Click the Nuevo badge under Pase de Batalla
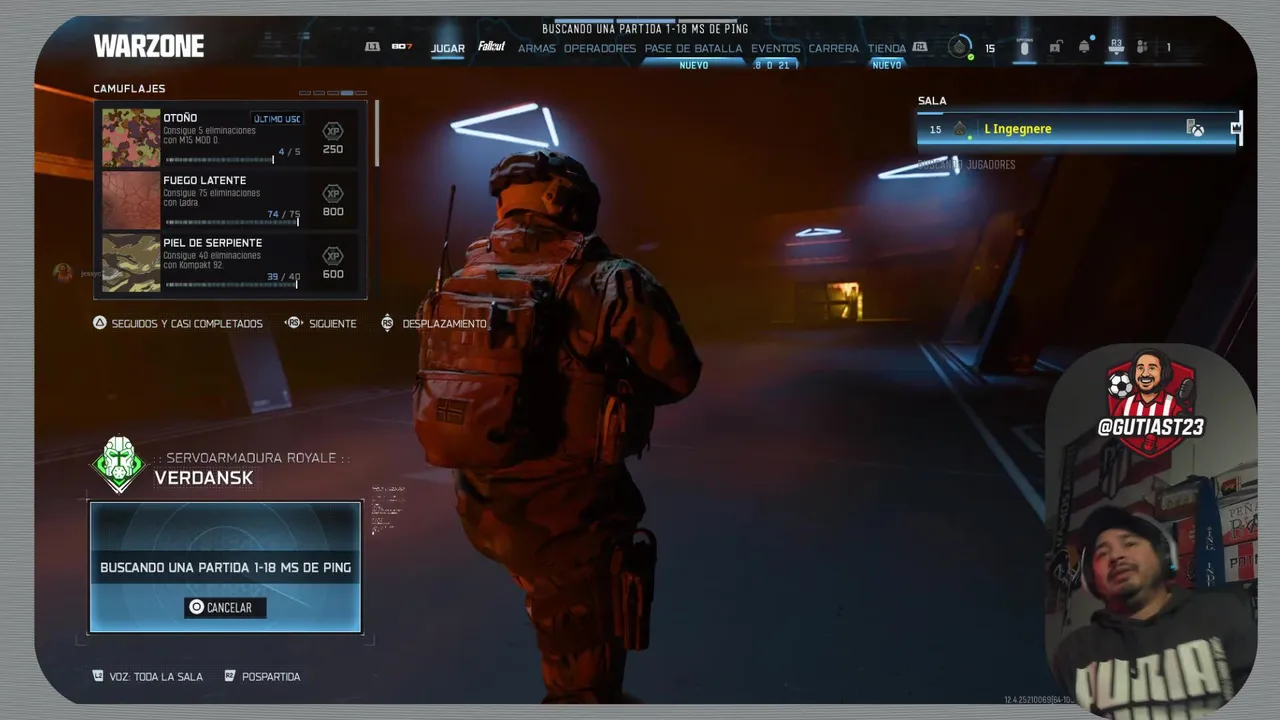Screen dimensions: 1280x720 click(x=694, y=65)
